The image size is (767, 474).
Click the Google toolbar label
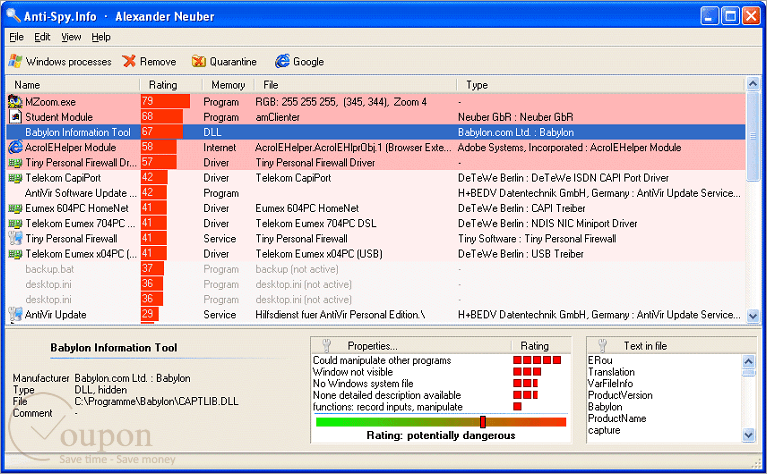coord(308,62)
